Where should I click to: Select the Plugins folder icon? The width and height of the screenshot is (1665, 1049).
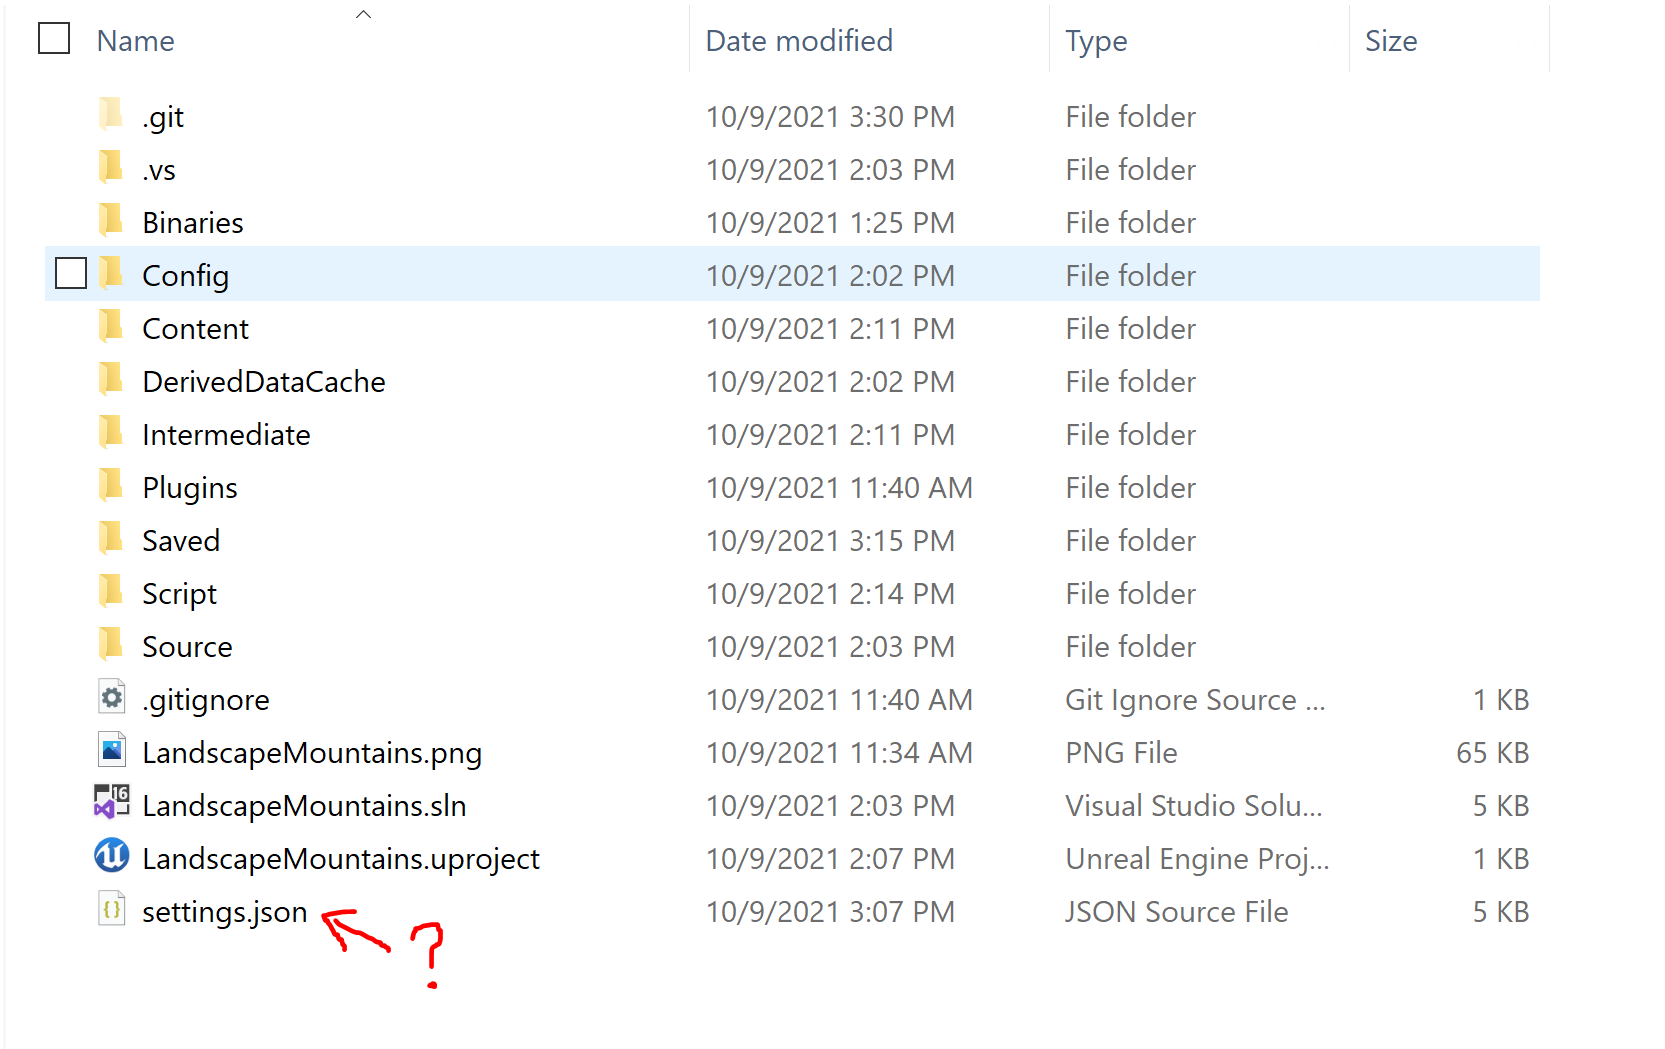111,486
